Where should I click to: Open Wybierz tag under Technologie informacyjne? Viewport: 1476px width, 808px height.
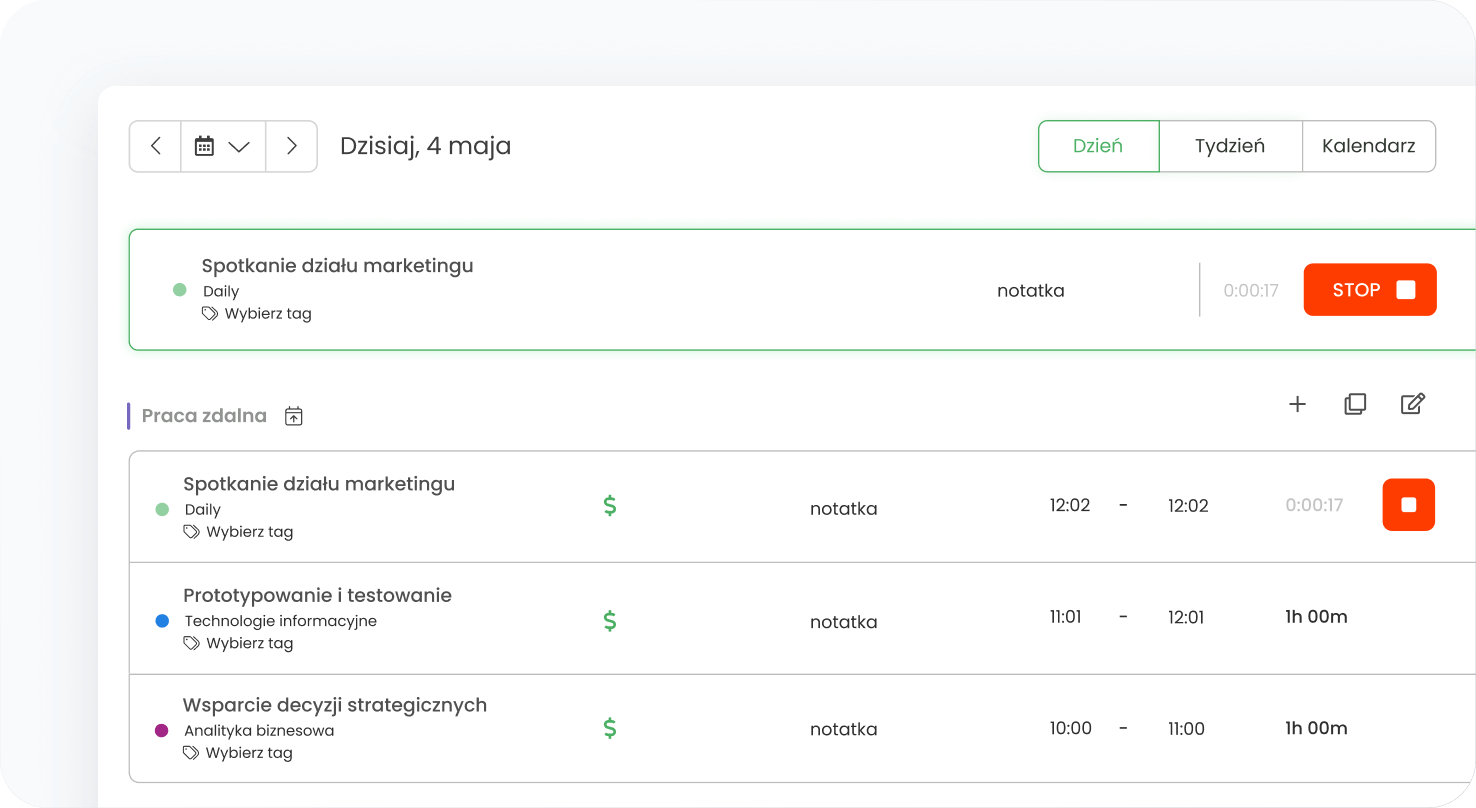point(239,643)
